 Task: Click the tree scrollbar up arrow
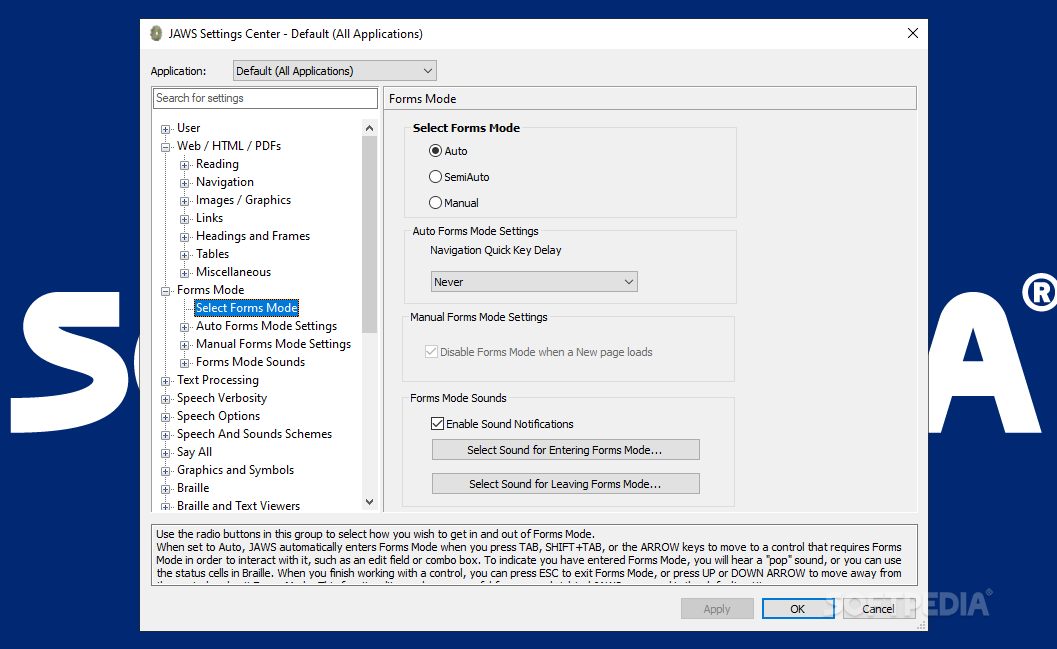coord(369,128)
